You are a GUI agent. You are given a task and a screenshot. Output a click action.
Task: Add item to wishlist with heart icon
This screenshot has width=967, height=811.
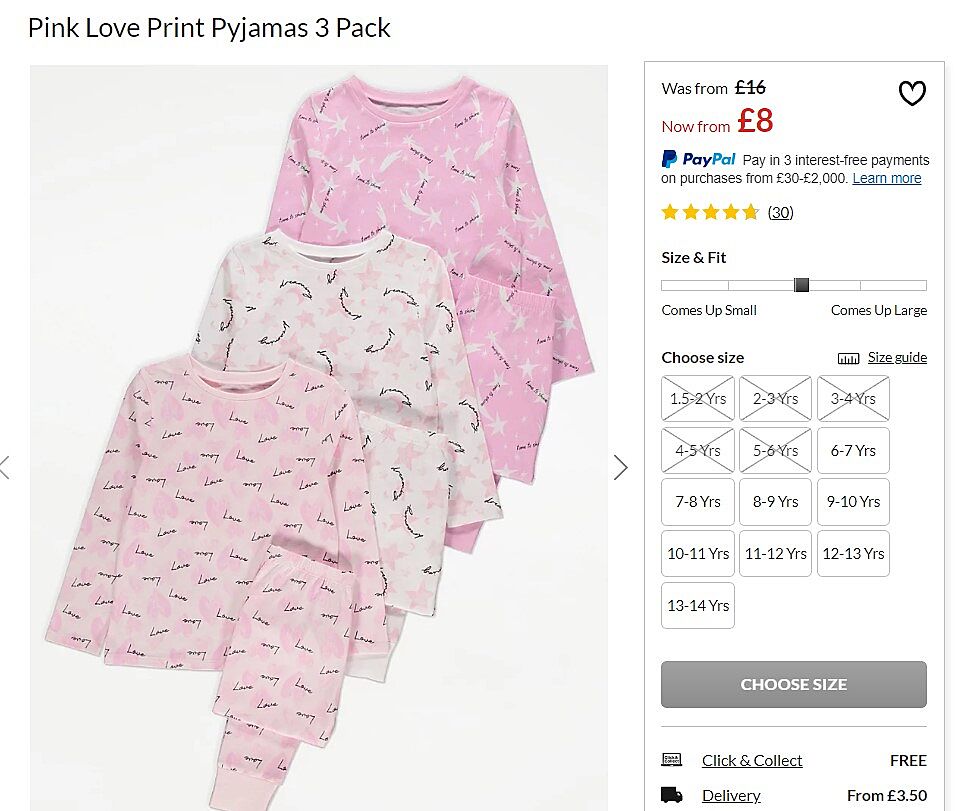pyautogui.click(x=911, y=94)
